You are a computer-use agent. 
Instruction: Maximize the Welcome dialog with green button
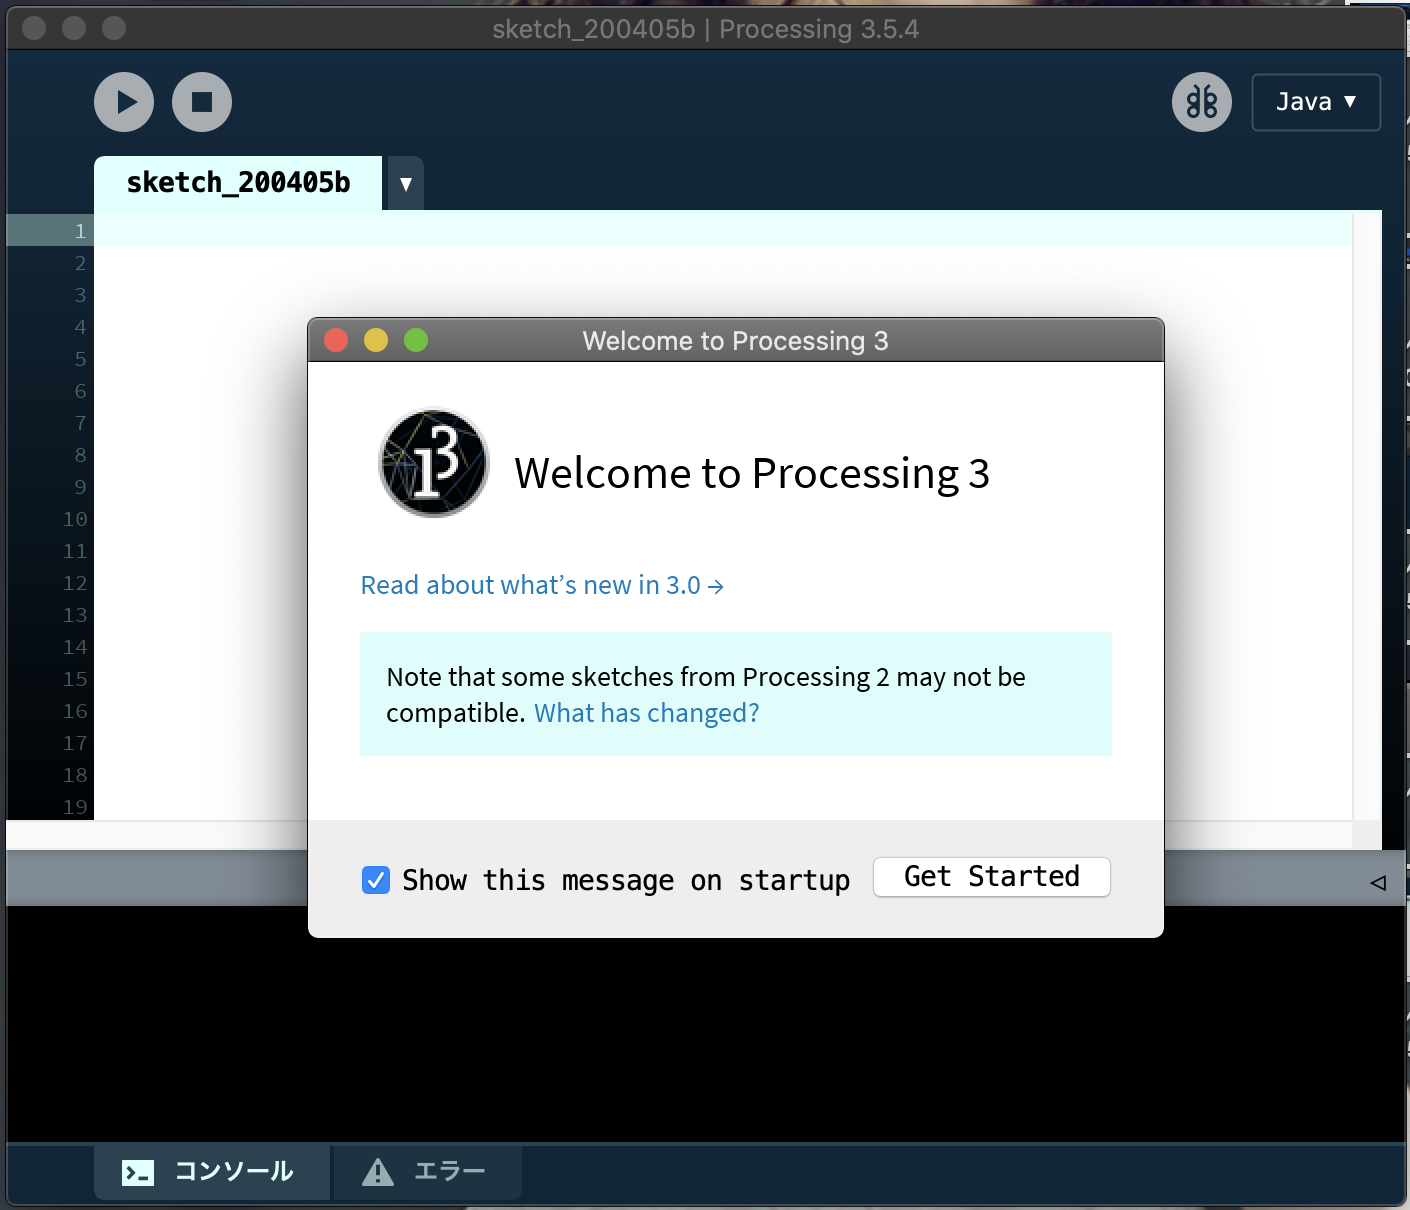click(416, 340)
